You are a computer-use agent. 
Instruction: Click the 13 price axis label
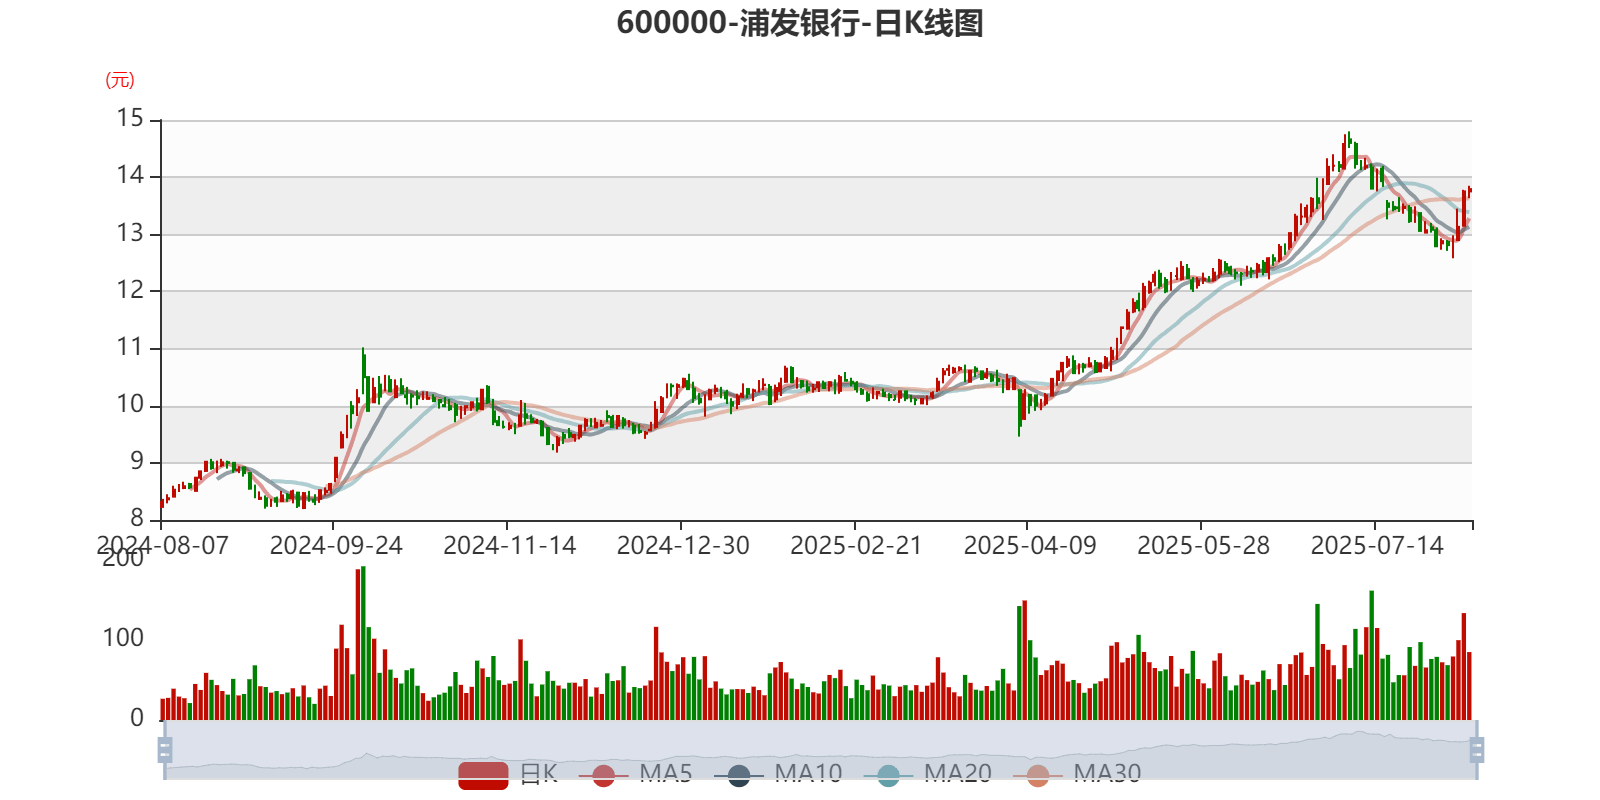130,234
